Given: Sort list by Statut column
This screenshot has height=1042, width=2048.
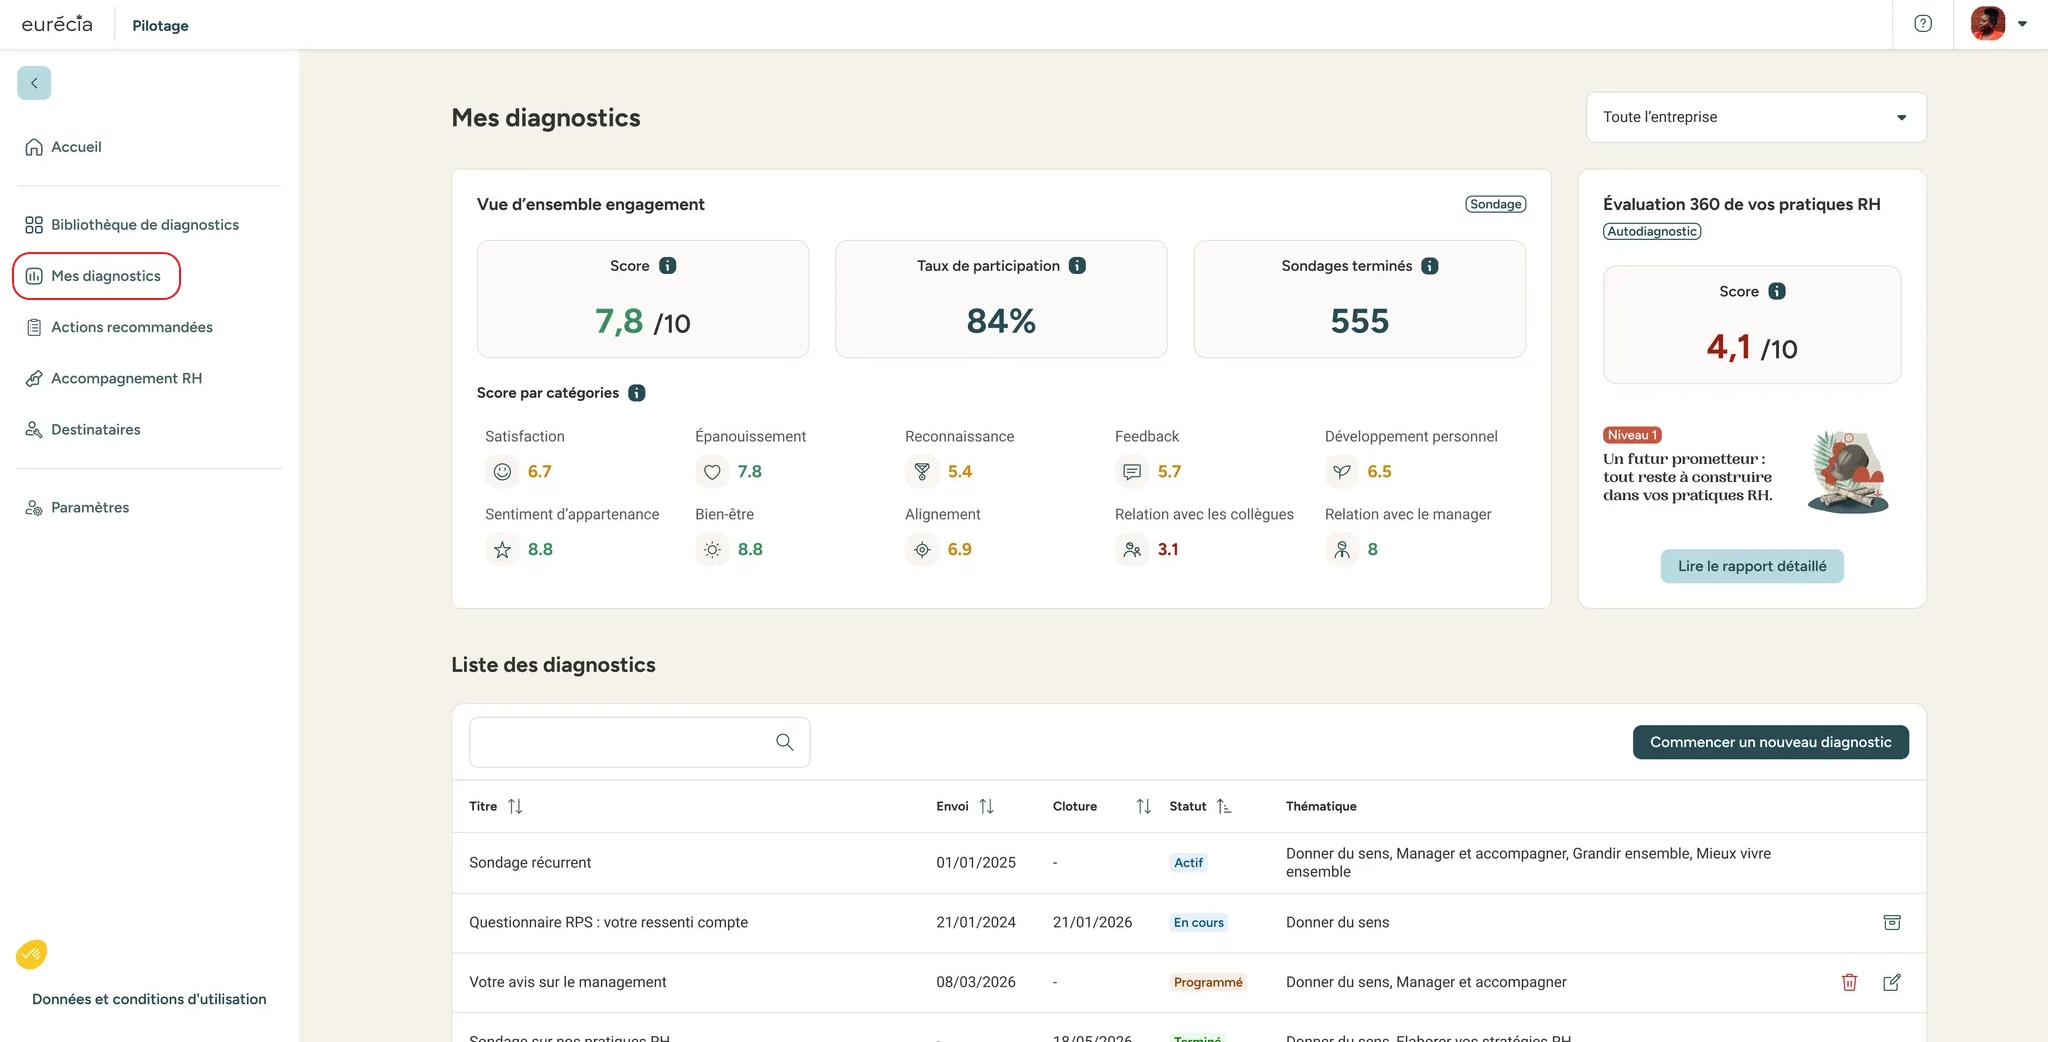Looking at the screenshot, I should click(1223, 806).
